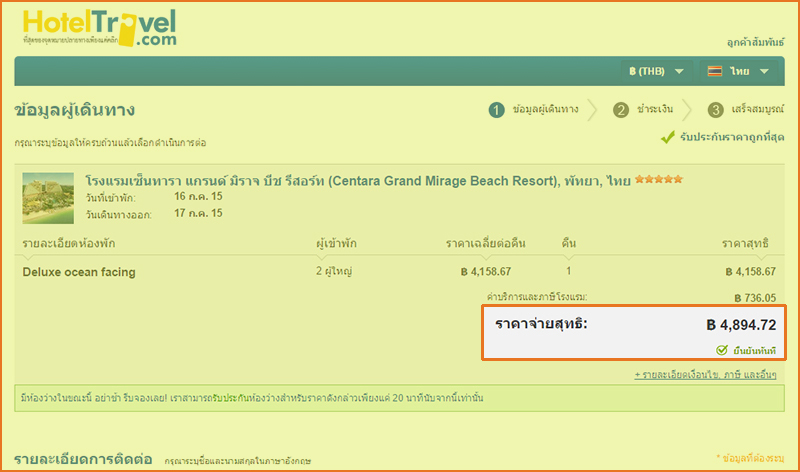The width and height of the screenshot is (800, 472).
Task: Select the ข้อมูลผู้เดินทาง step label
Action: coord(545,110)
